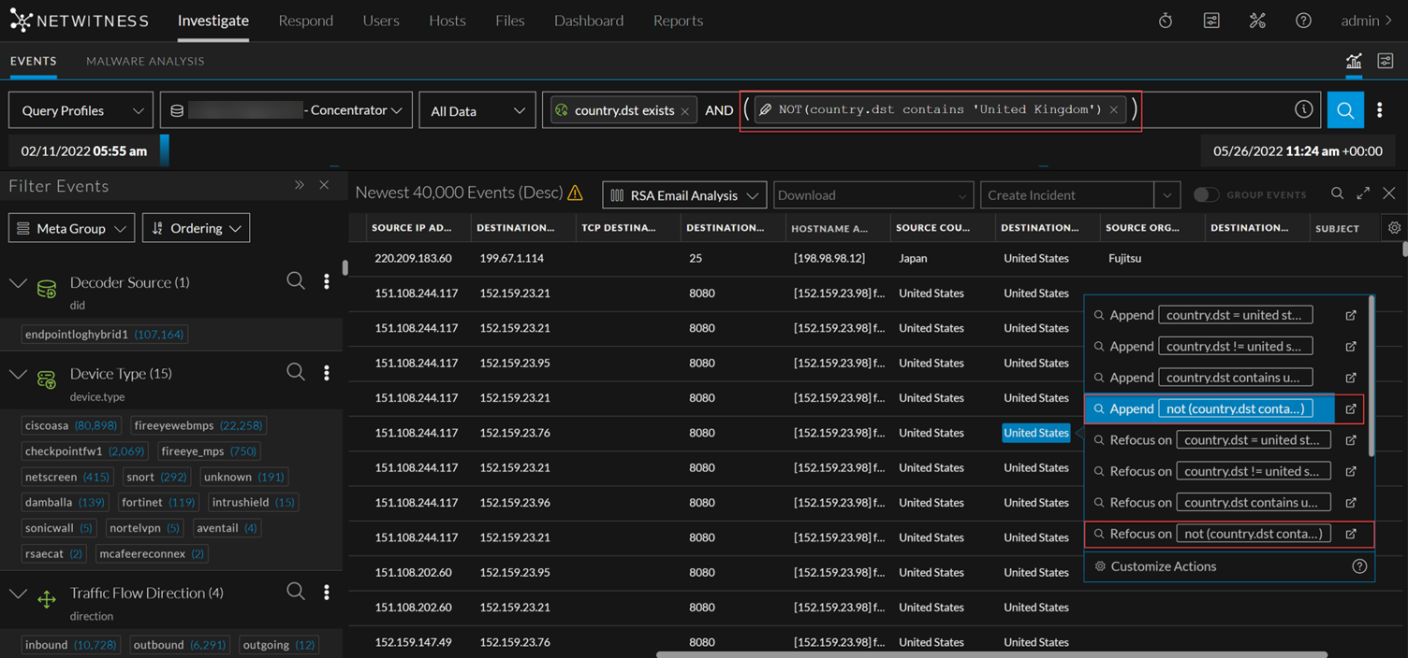The image size is (1408, 658).
Task: Expand the All Data time range dropdown
Action: 476,111
